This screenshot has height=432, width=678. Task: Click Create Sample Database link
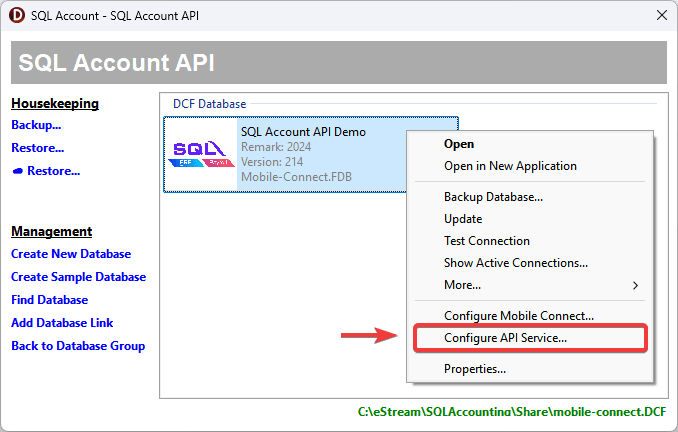click(78, 277)
